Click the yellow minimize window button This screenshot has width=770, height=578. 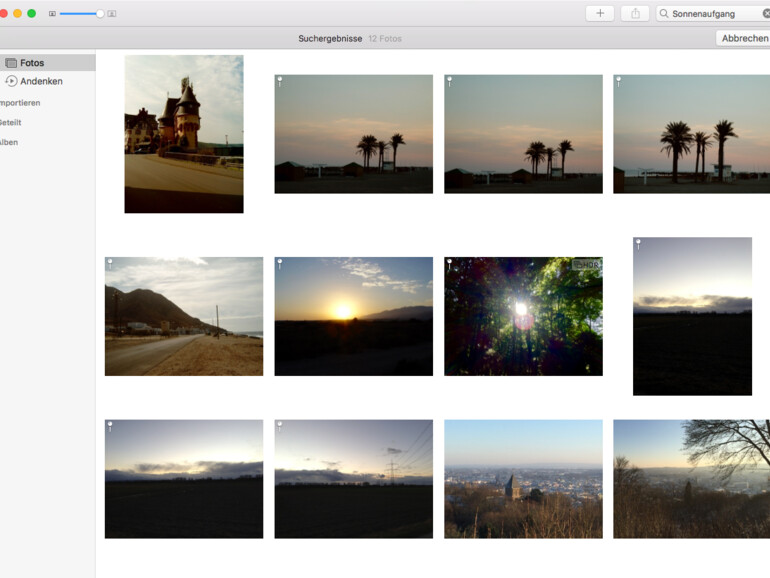pyautogui.click(x=18, y=13)
